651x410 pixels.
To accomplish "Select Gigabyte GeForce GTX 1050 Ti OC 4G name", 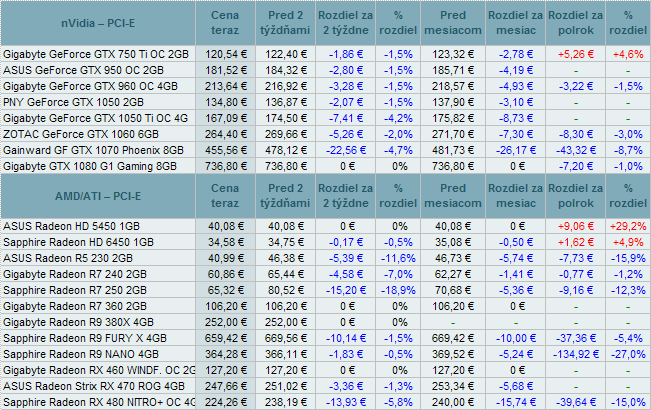I will coord(95,118).
